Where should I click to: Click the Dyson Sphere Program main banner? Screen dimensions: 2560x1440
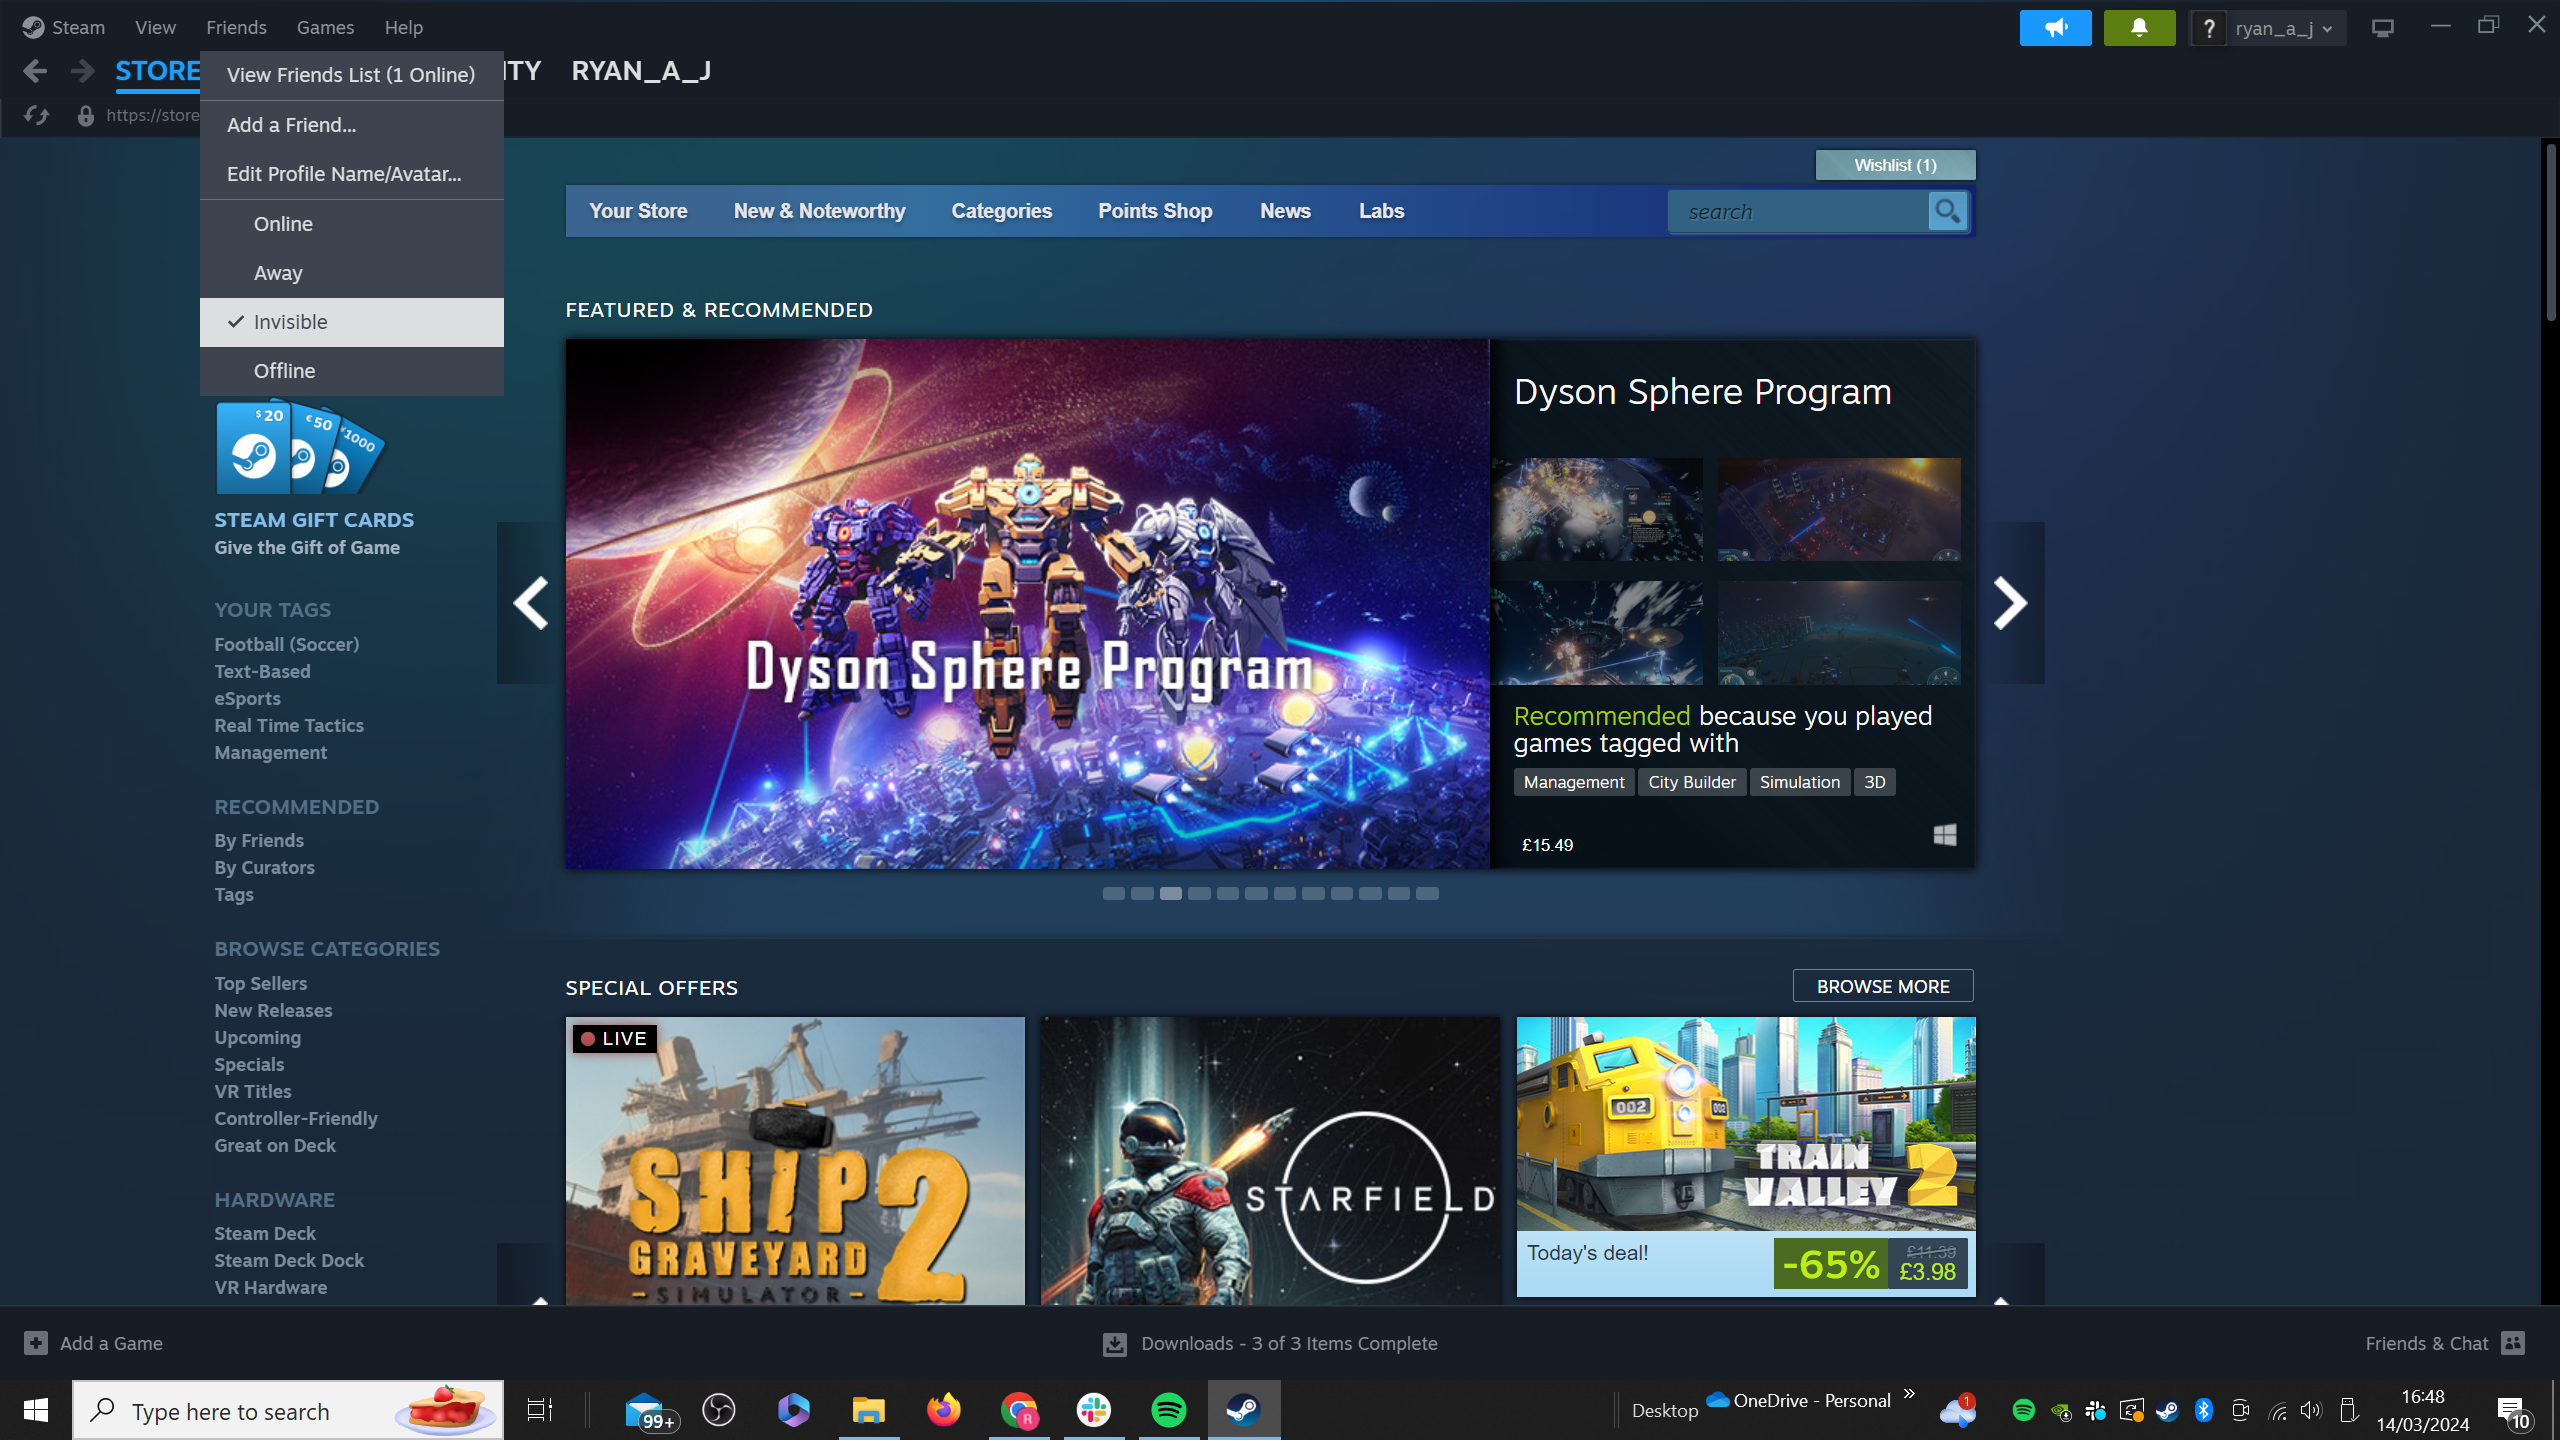point(1027,604)
